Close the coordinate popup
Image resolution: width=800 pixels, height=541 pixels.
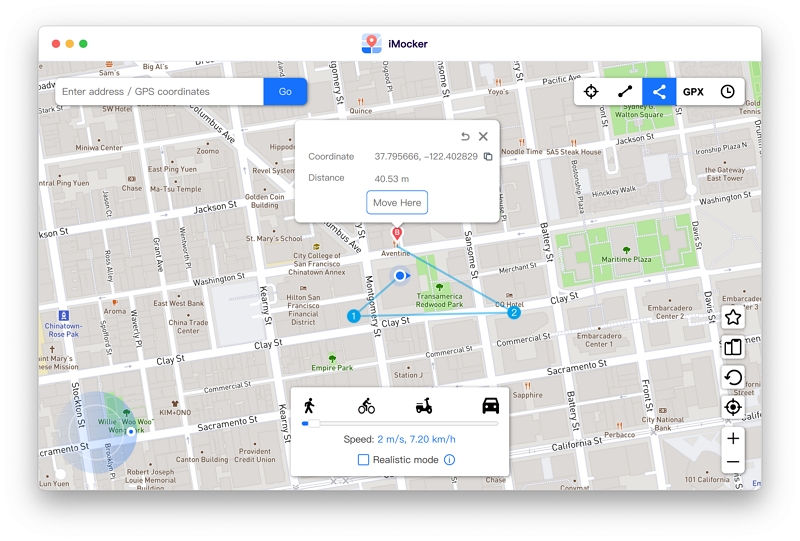click(x=483, y=136)
